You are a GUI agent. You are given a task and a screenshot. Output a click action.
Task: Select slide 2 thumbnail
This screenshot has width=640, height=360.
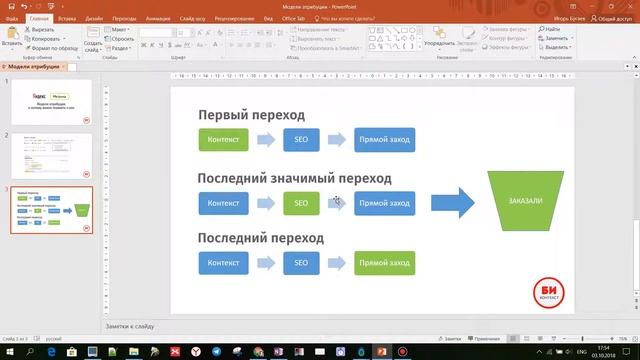[51, 156]
